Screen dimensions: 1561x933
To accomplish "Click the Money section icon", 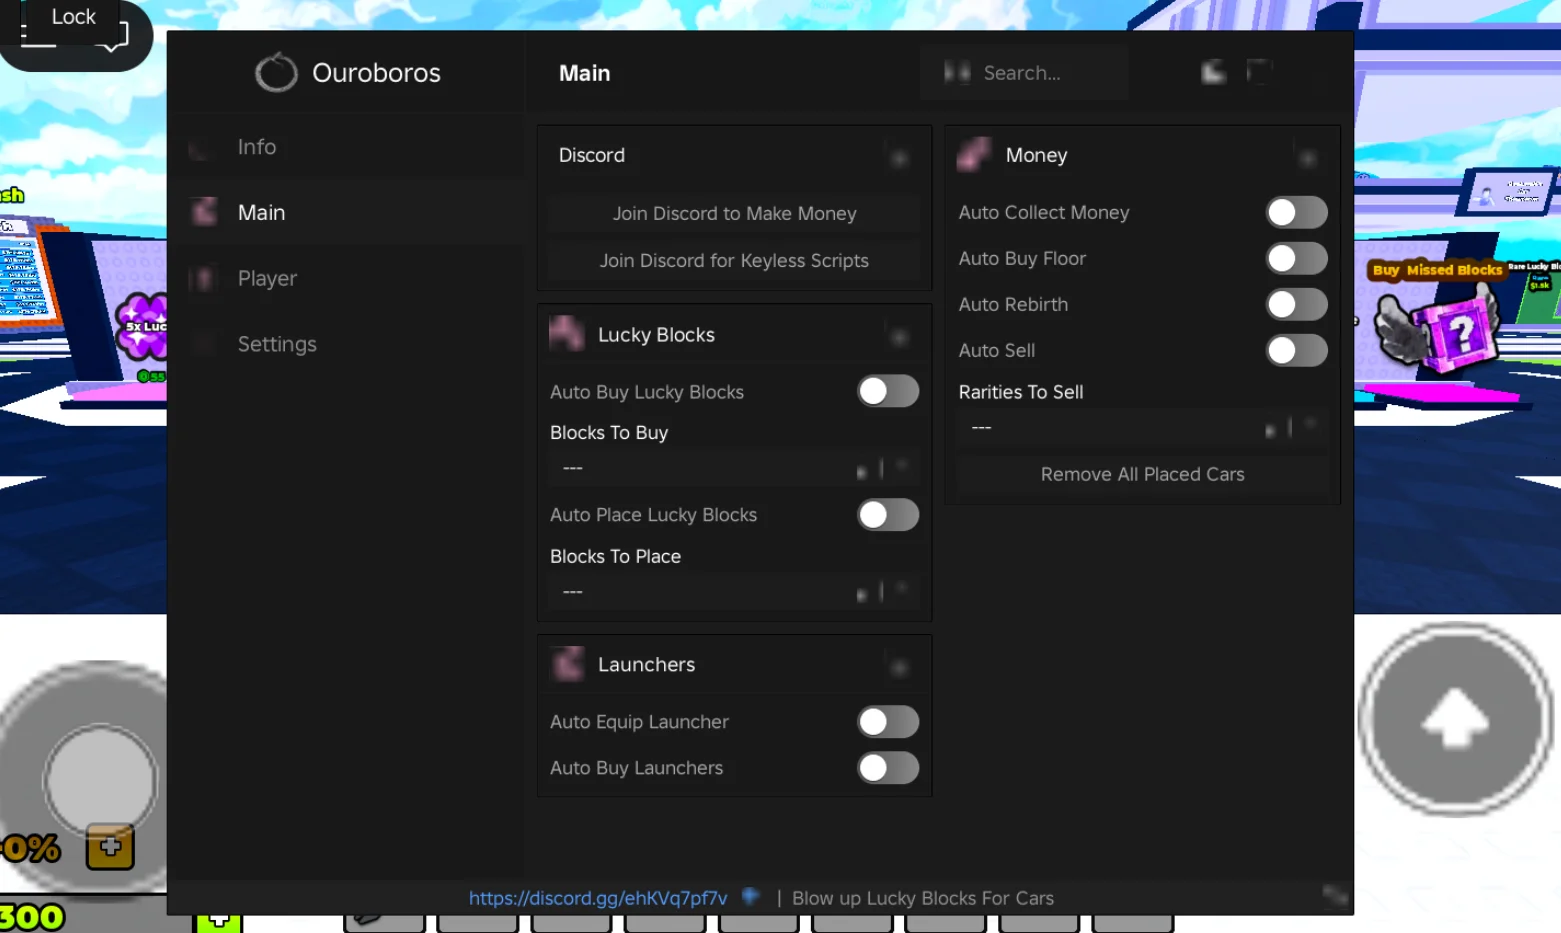I will [x=974, y=155].
